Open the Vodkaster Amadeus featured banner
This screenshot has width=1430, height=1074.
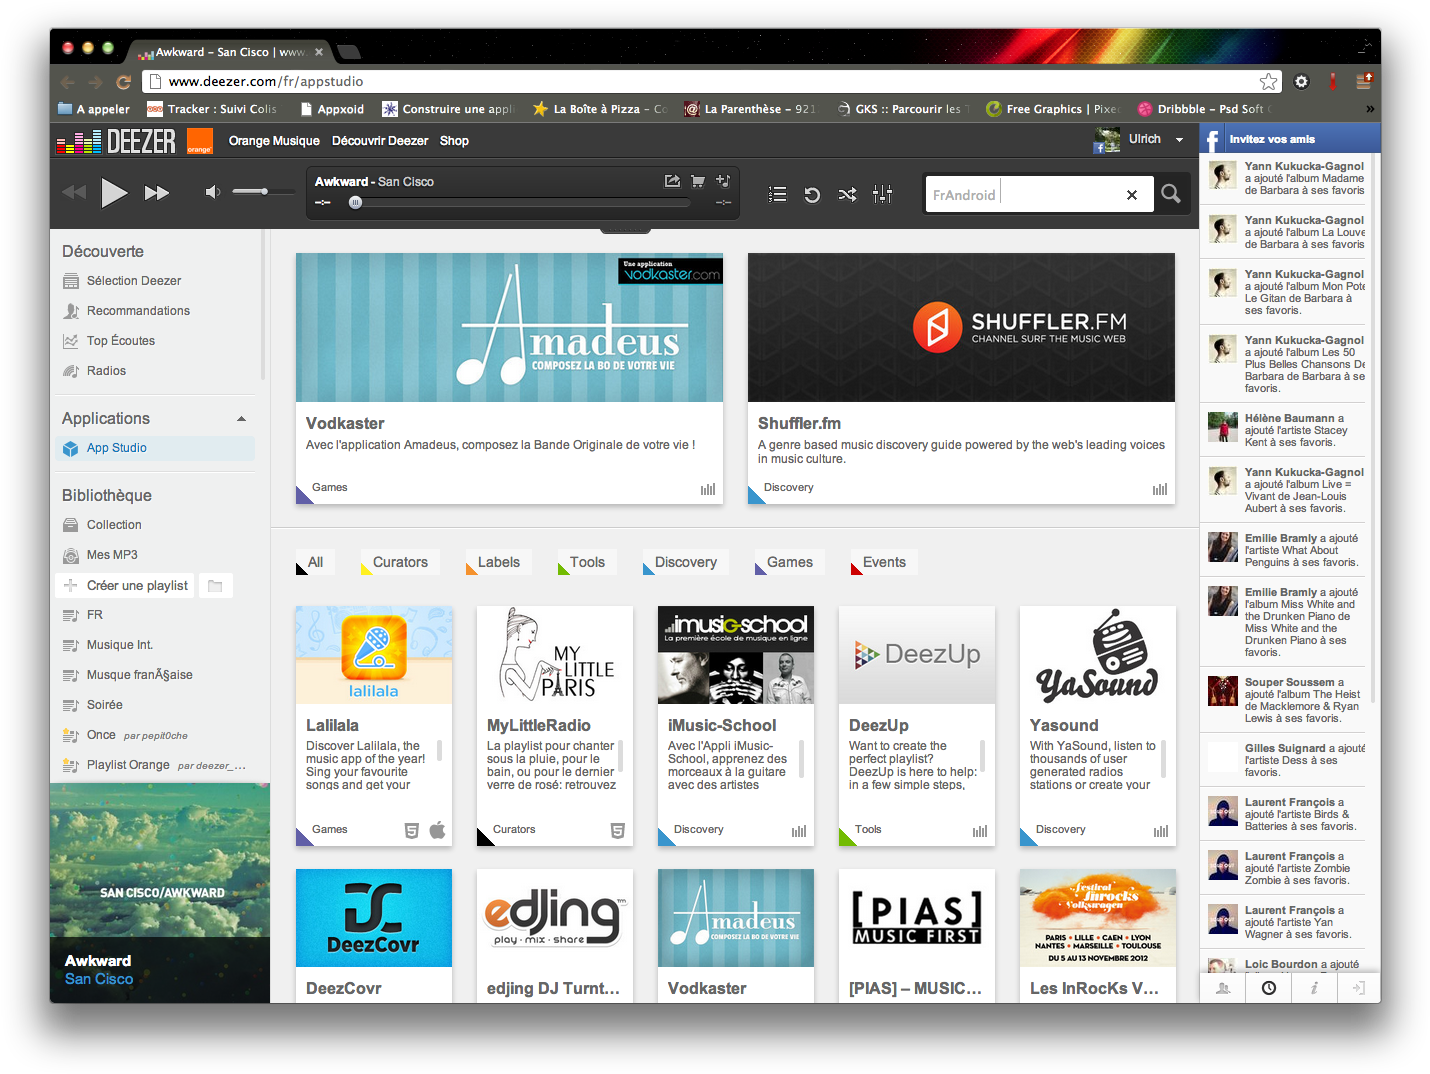tap(509, 328)
